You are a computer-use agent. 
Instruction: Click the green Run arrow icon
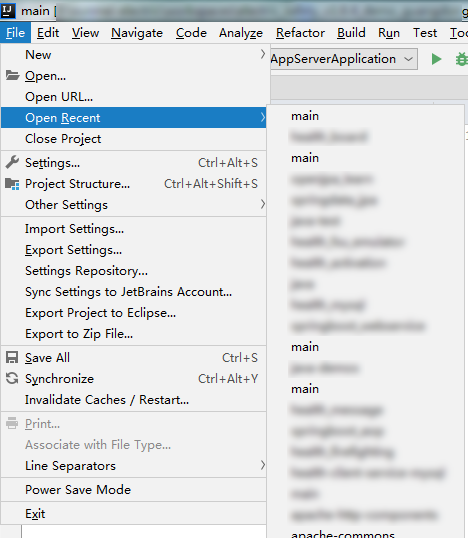pos(436,59)
